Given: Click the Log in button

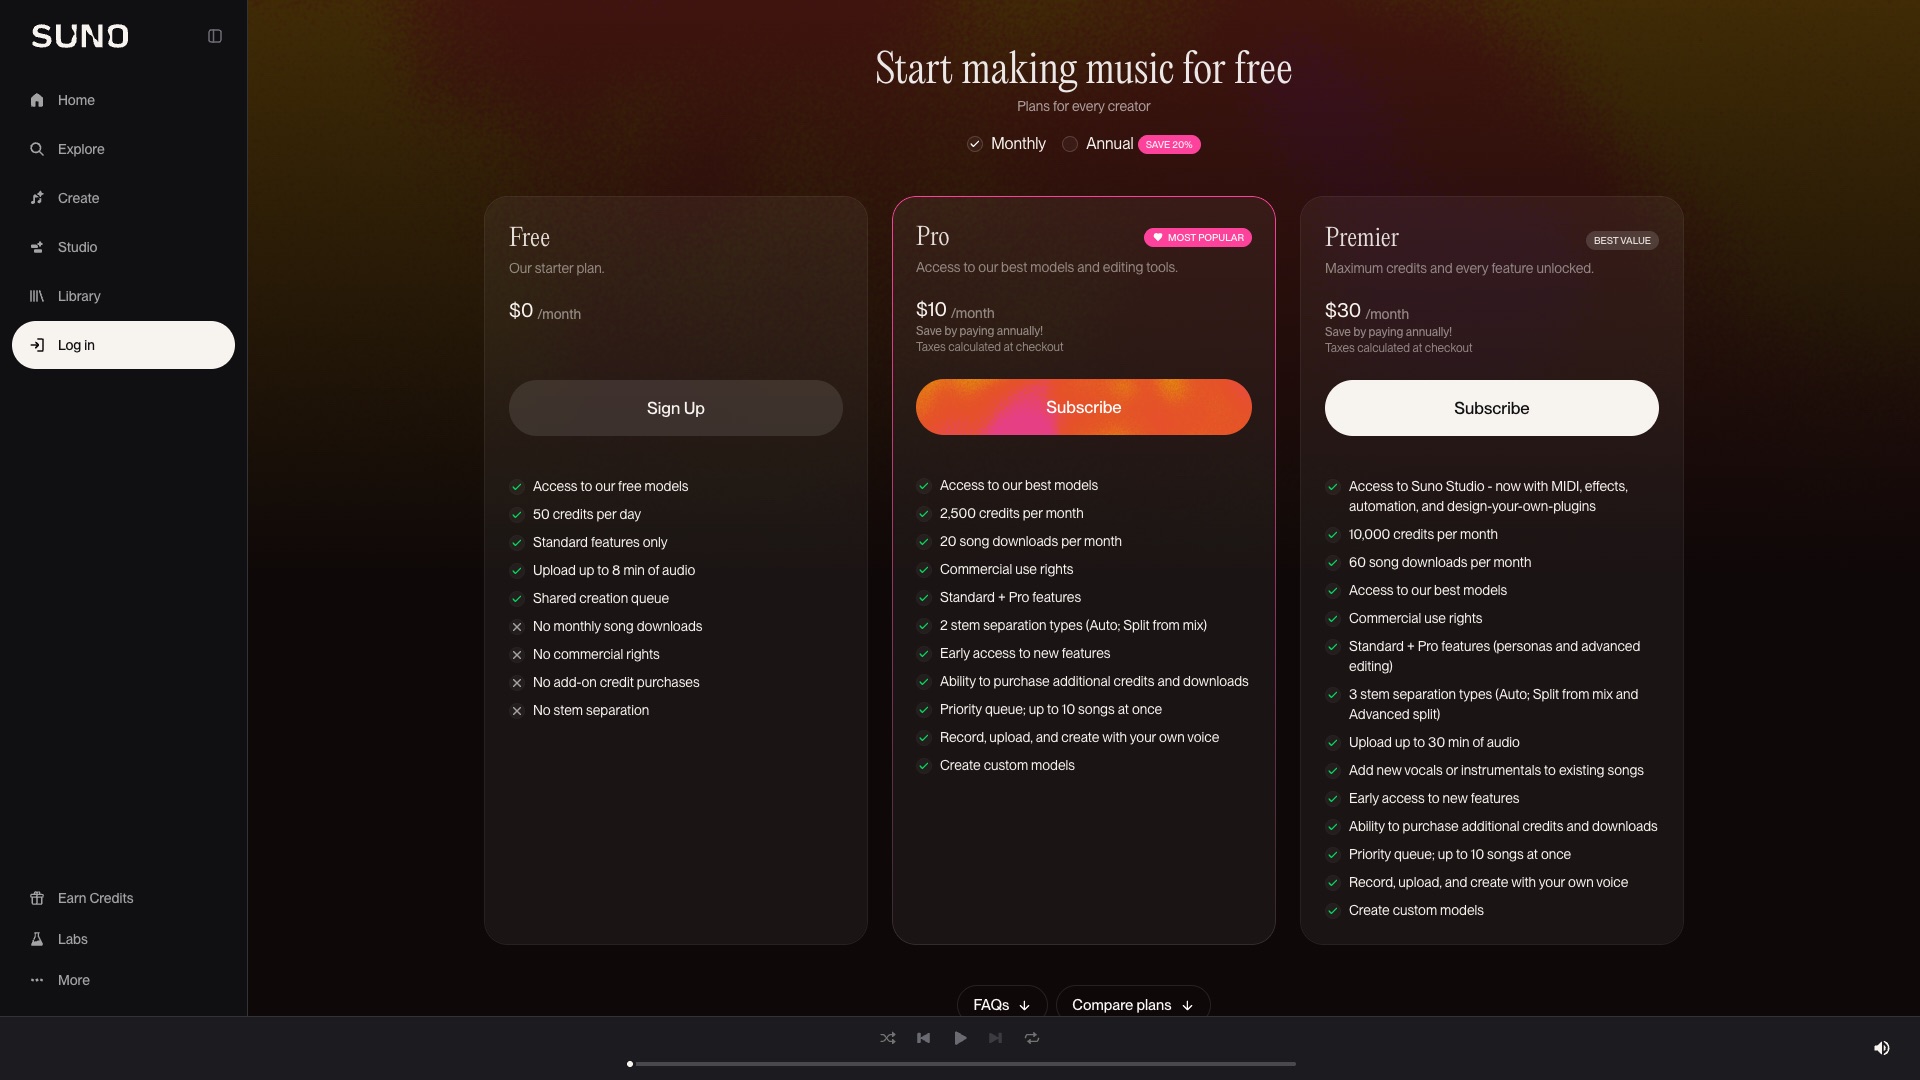Looking at the screenshot, I should 123,345.
